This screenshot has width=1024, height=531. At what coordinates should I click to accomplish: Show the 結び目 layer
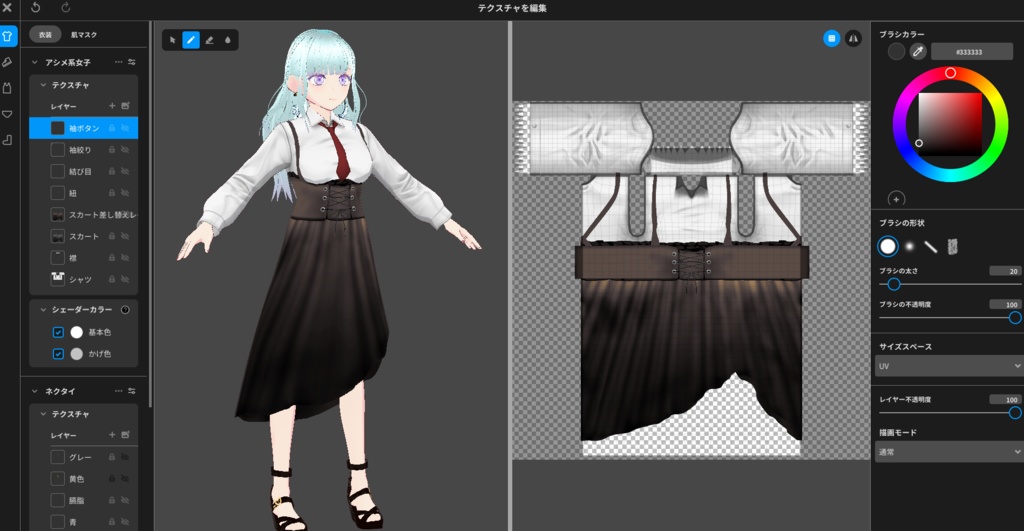click(125, 171)
